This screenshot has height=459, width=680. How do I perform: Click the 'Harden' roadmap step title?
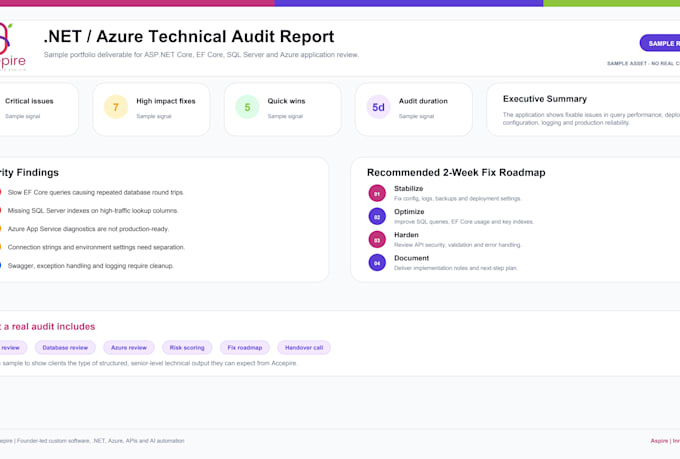click(x=406, y=235)
